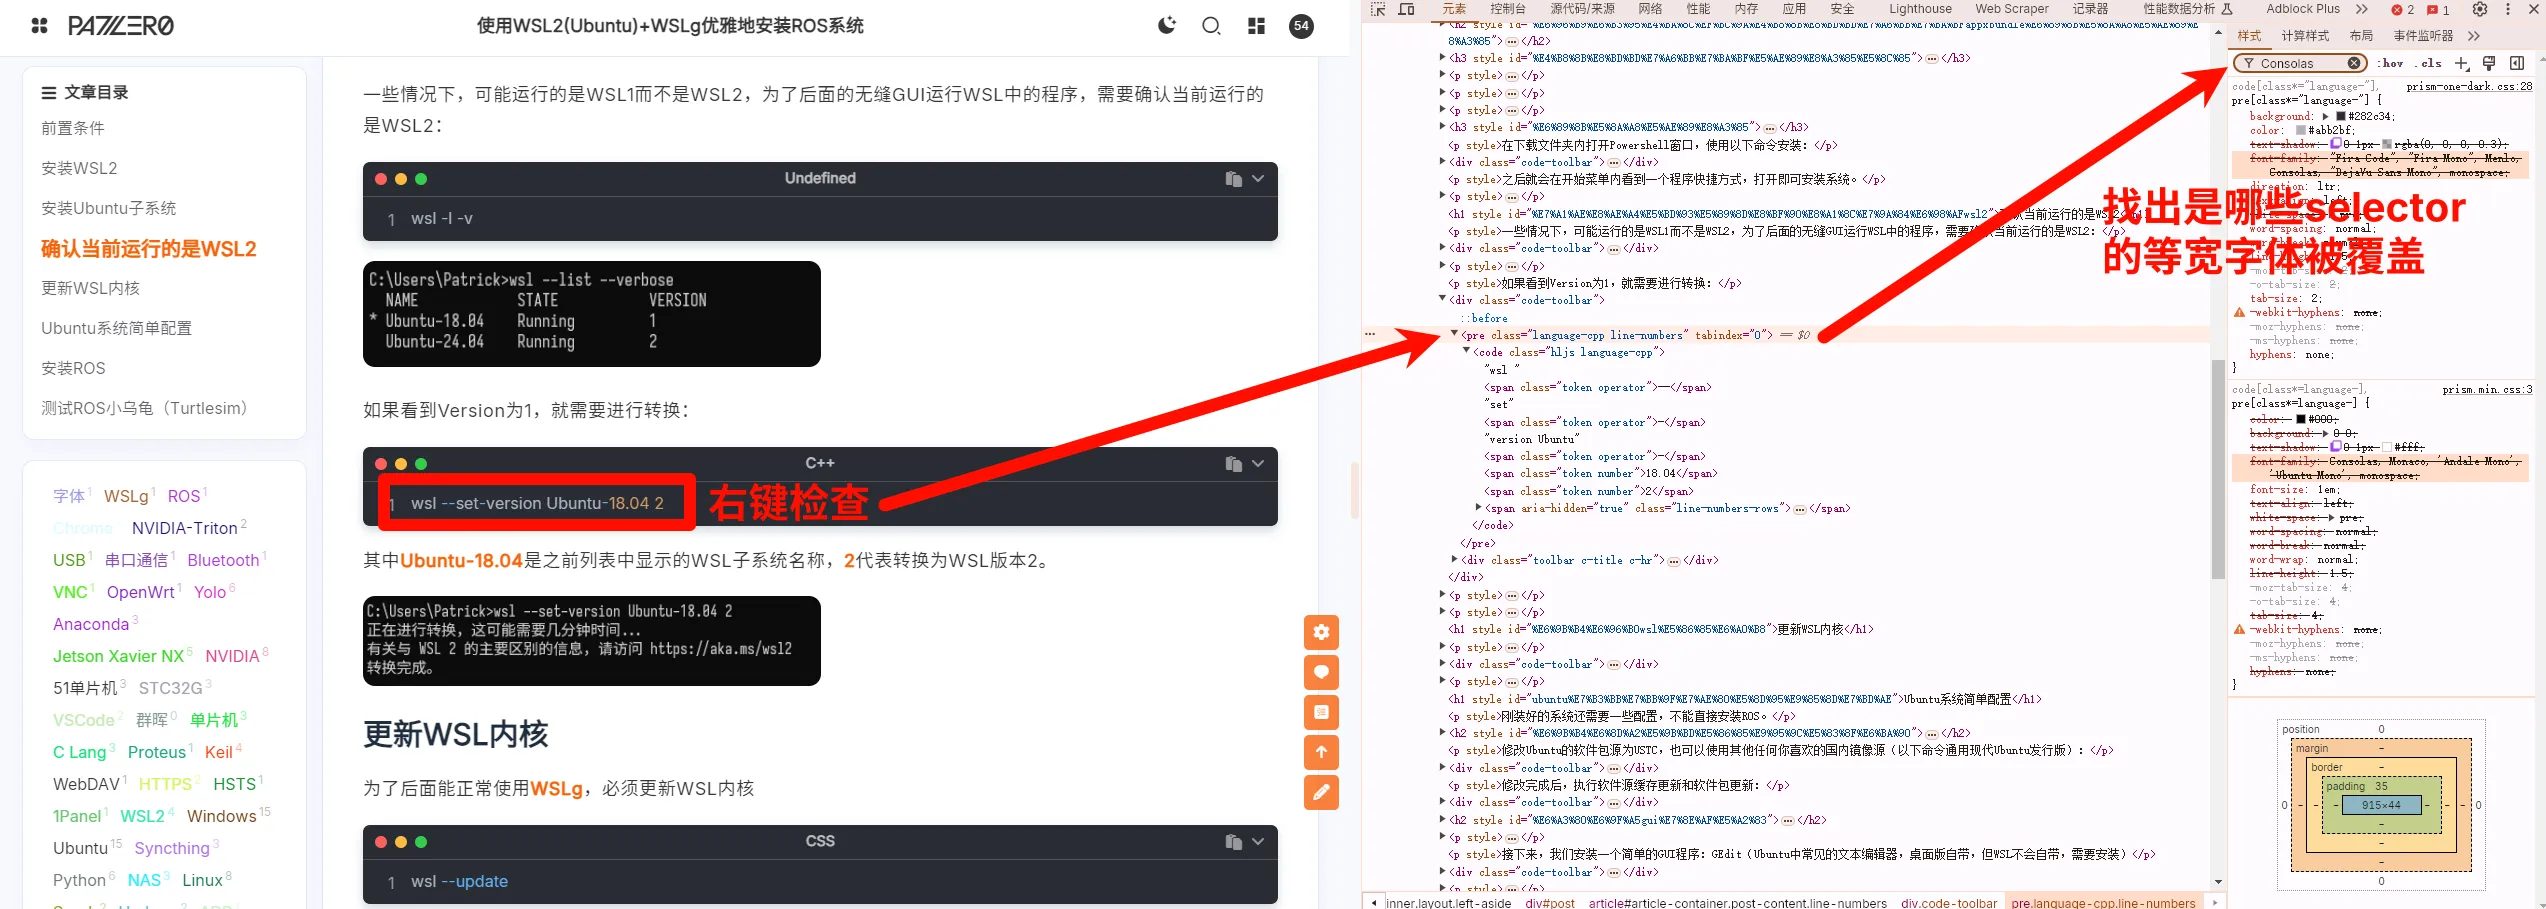Viewport: 2546px width, 909px height.
Task: Open the Bluetooth tag
Action: (223, 560)
